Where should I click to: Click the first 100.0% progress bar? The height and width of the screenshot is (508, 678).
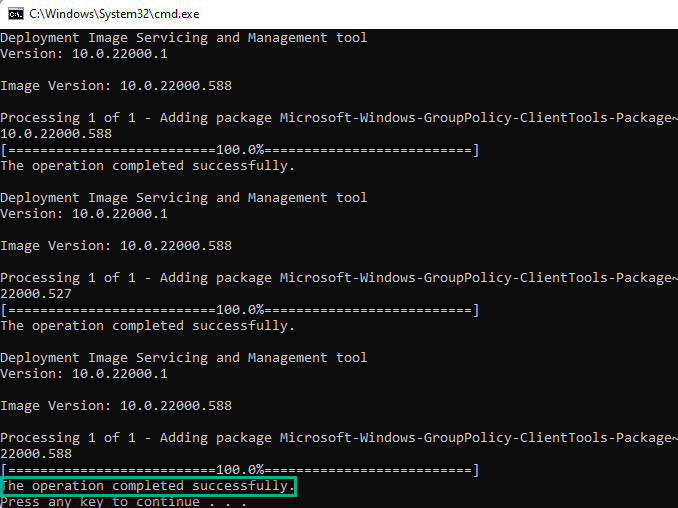240,150
